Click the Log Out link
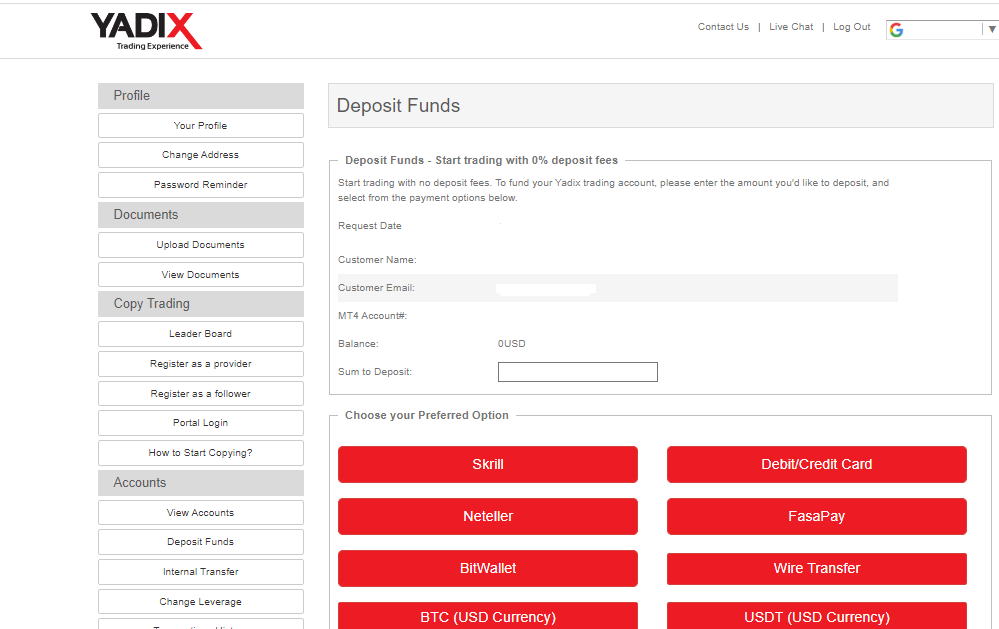 point(851,27)
